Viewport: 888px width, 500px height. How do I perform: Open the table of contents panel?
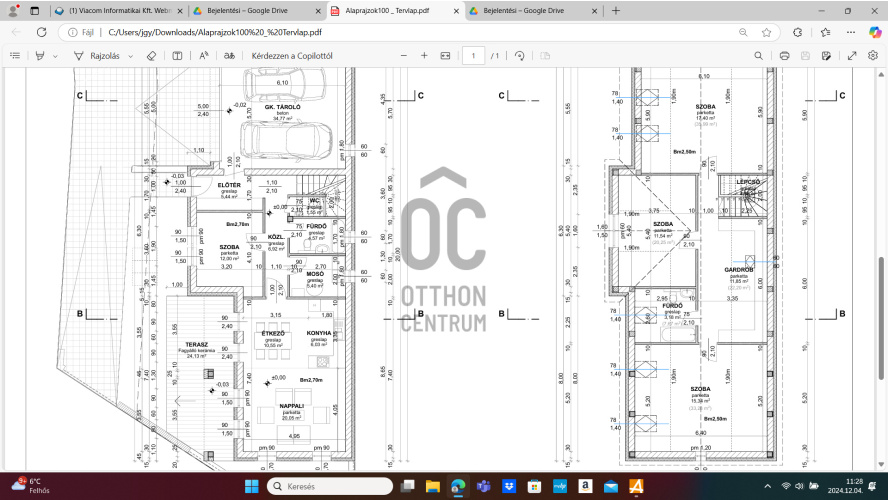(x=15, y=55)
